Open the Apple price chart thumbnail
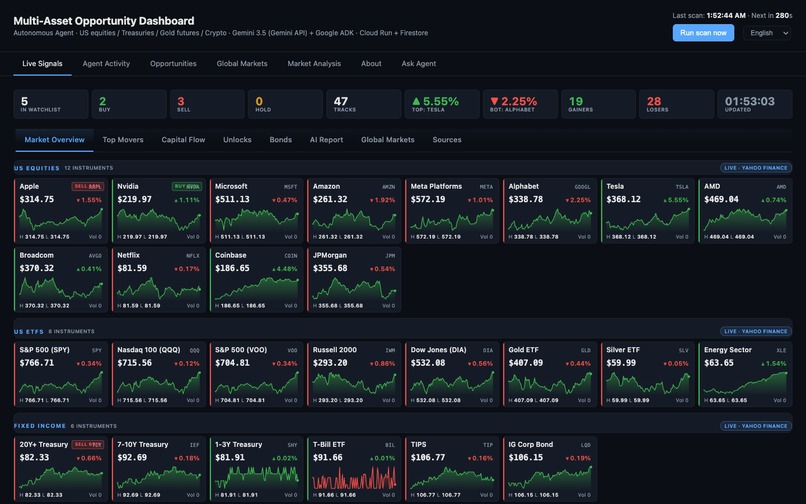This screenshot has width=806, height=504. pos(61,220)
